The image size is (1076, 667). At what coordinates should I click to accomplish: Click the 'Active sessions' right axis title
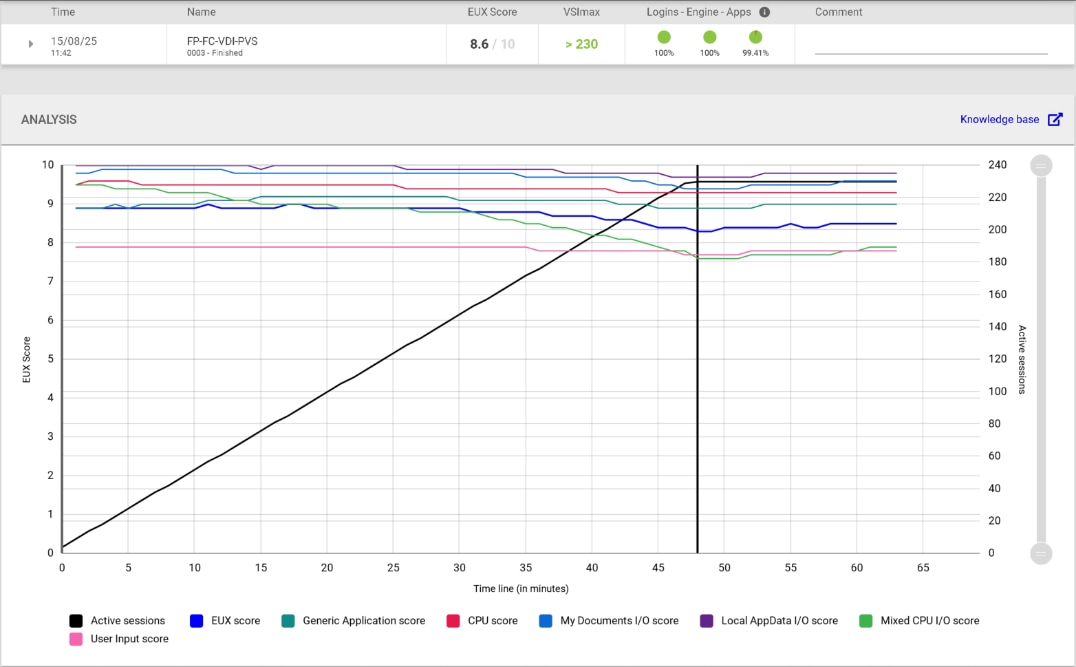(1022, 360)
